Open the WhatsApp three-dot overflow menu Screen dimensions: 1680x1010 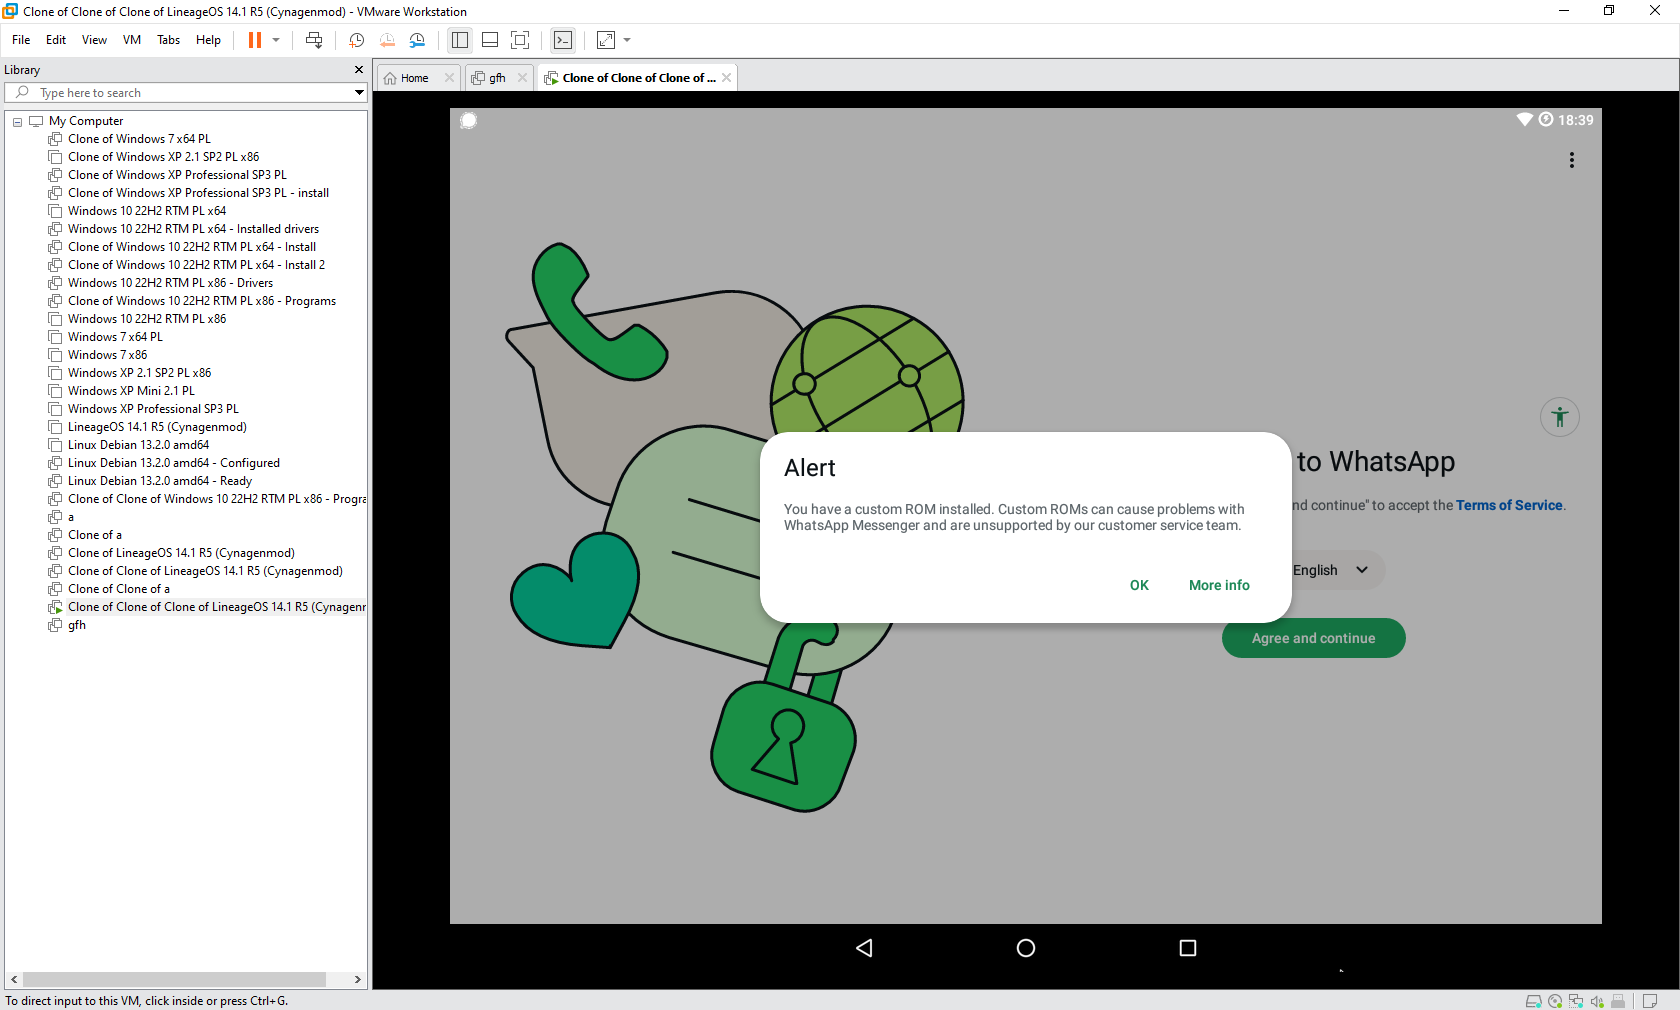coord(1572,160)
